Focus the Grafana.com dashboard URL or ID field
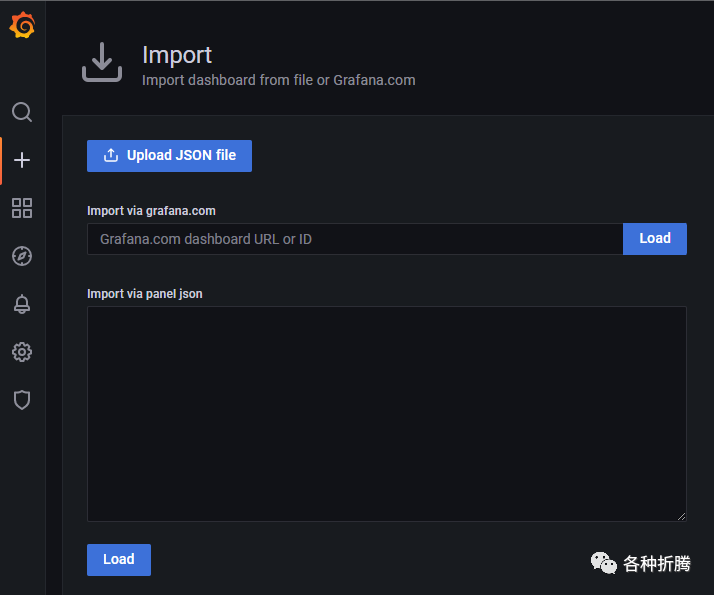This screenshot has width=714, height=595. (355, 239)
